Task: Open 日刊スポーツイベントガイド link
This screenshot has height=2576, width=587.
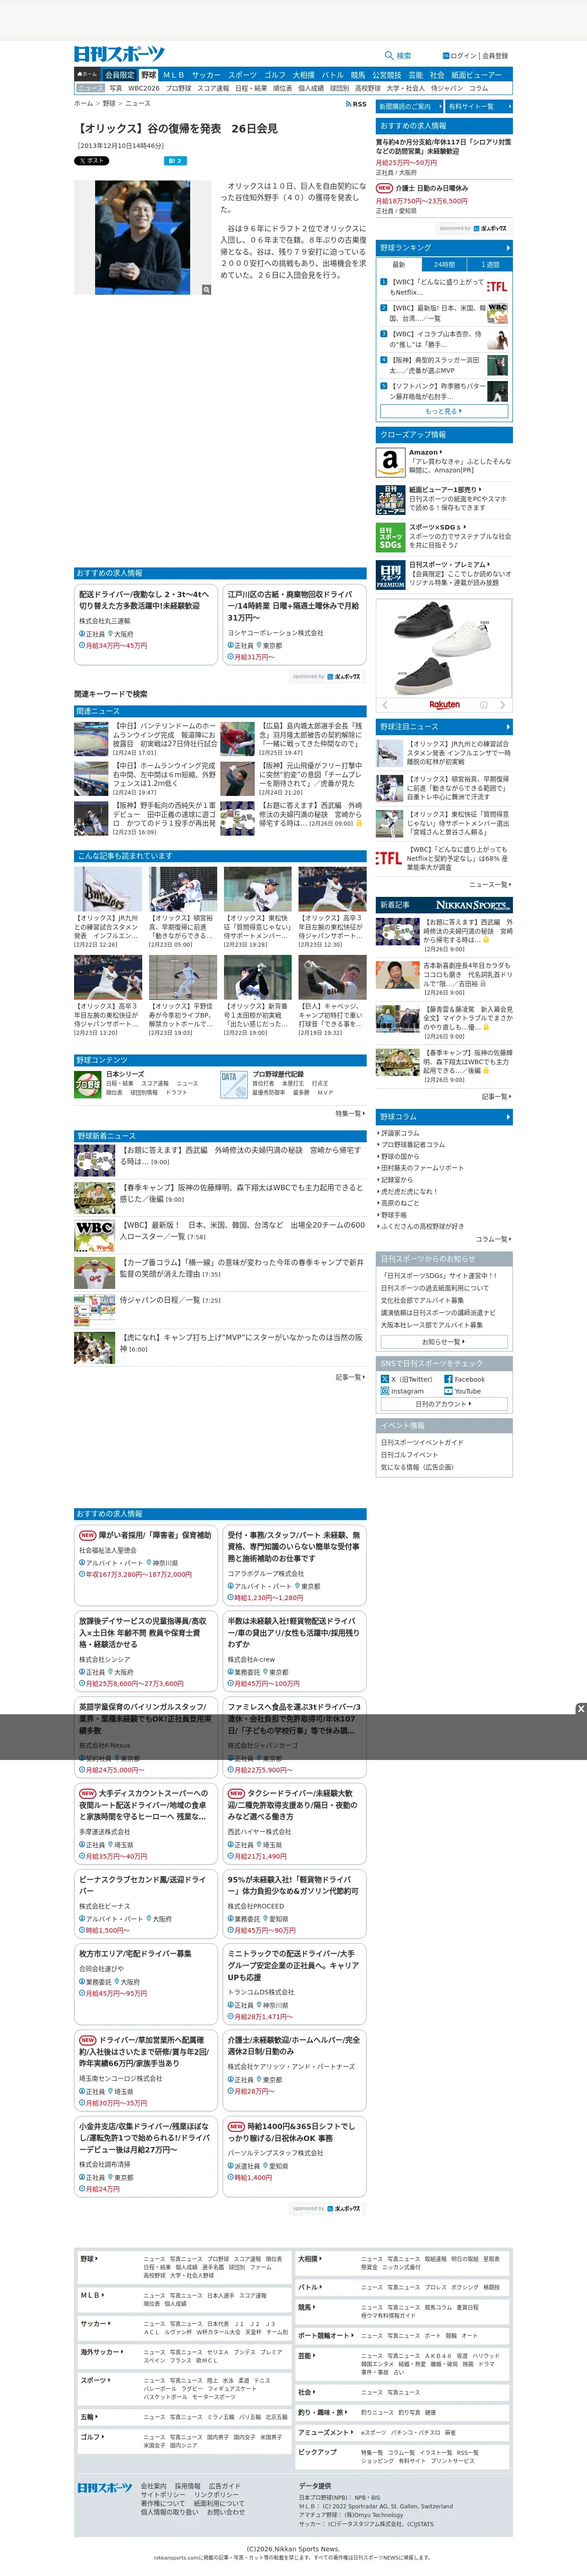Action: [422, 1442]
